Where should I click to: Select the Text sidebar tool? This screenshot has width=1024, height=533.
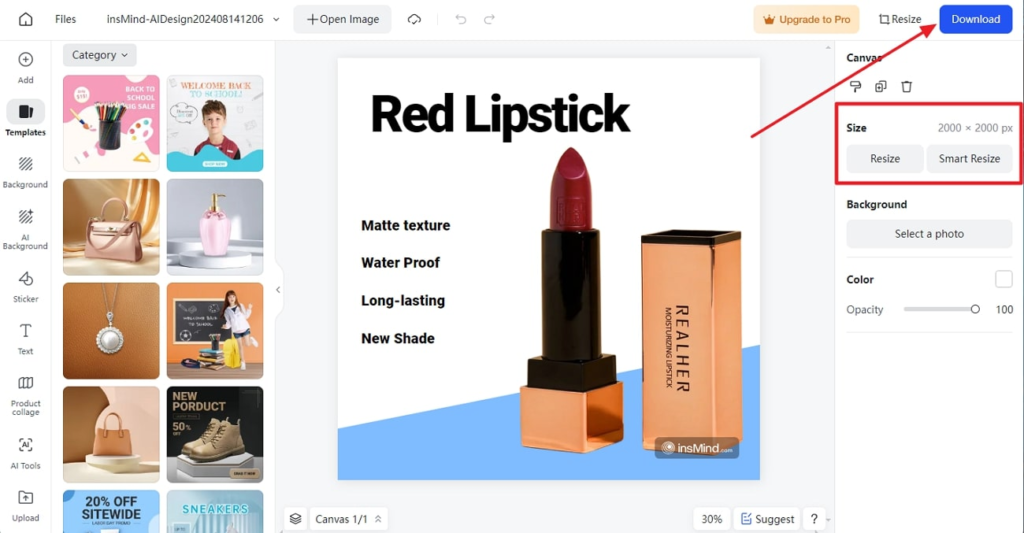point(25,338)
